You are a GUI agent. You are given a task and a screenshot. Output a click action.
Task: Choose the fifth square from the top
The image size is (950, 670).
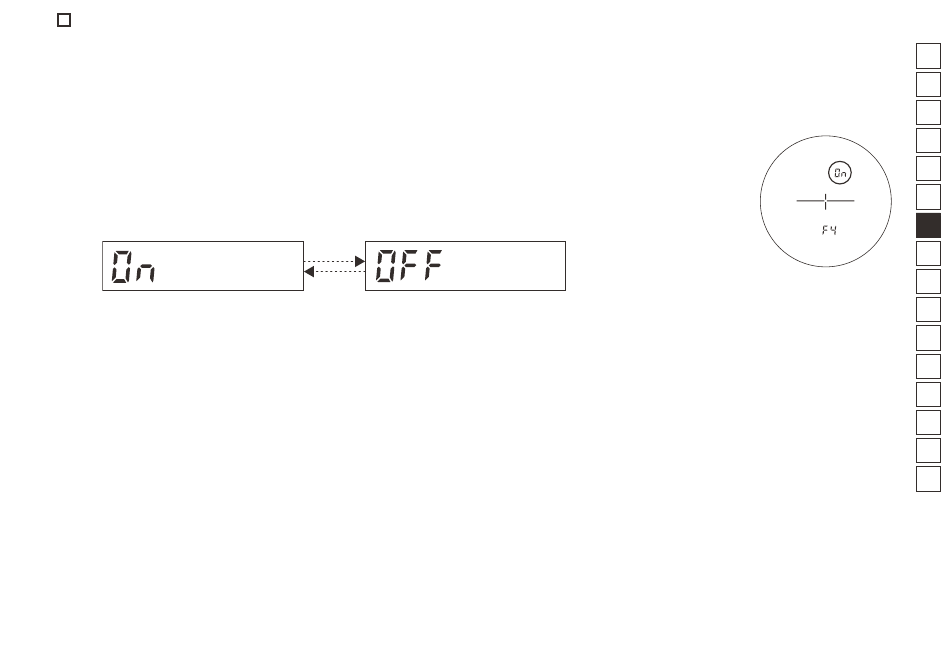[x=928, y=168]
